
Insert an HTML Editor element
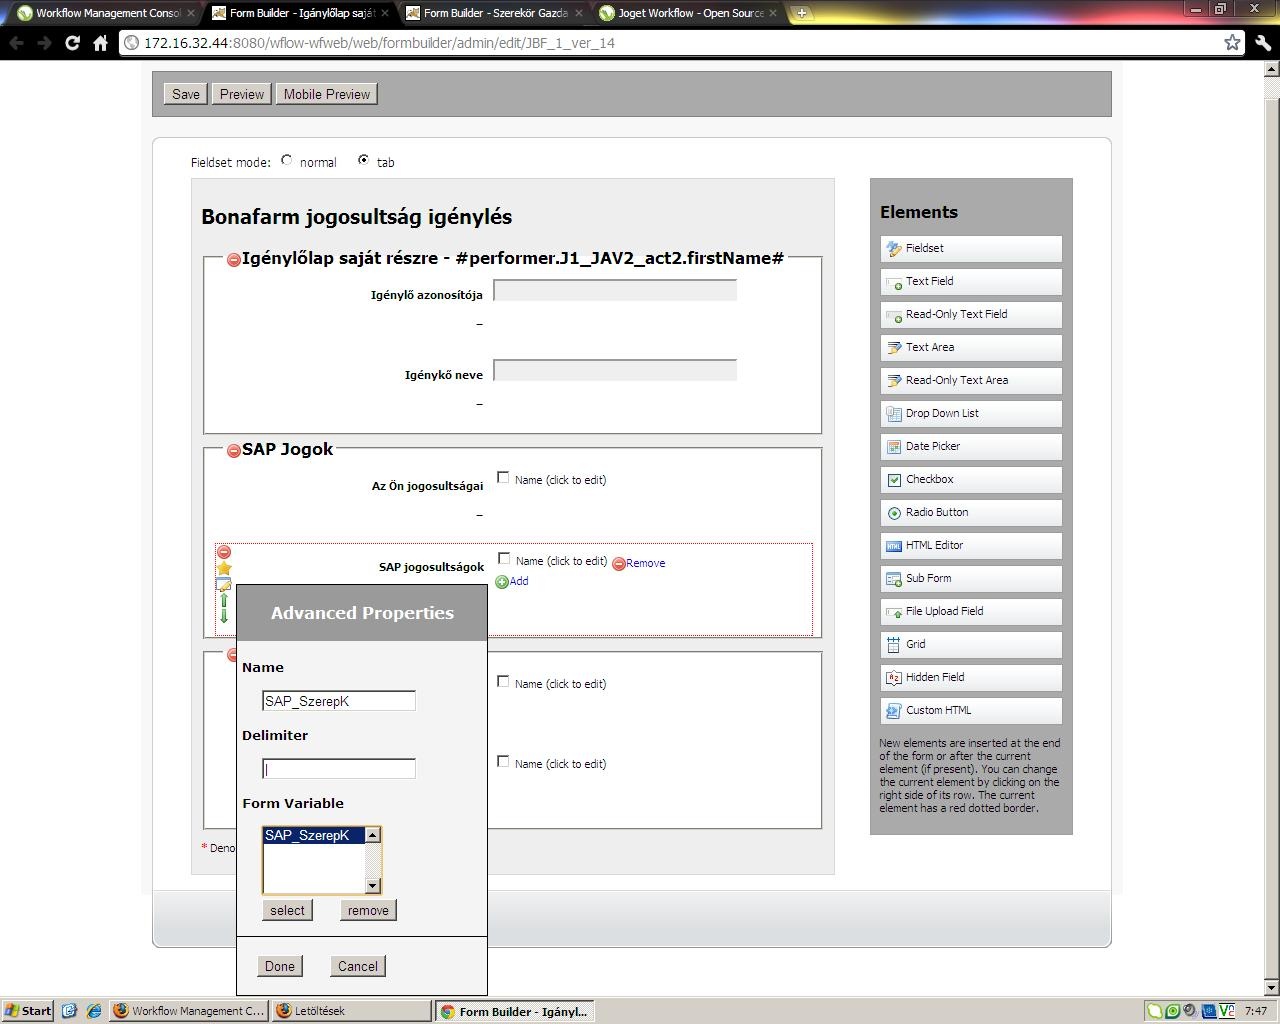click(971, 545)
